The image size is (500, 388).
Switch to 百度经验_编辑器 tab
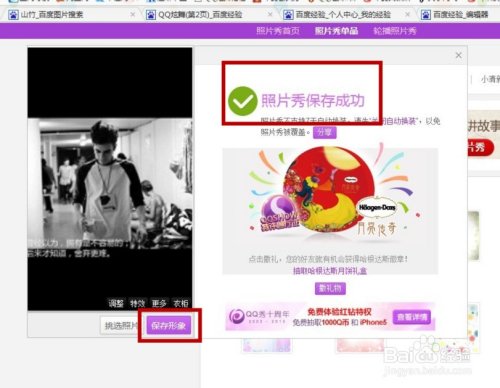point(460,15)
